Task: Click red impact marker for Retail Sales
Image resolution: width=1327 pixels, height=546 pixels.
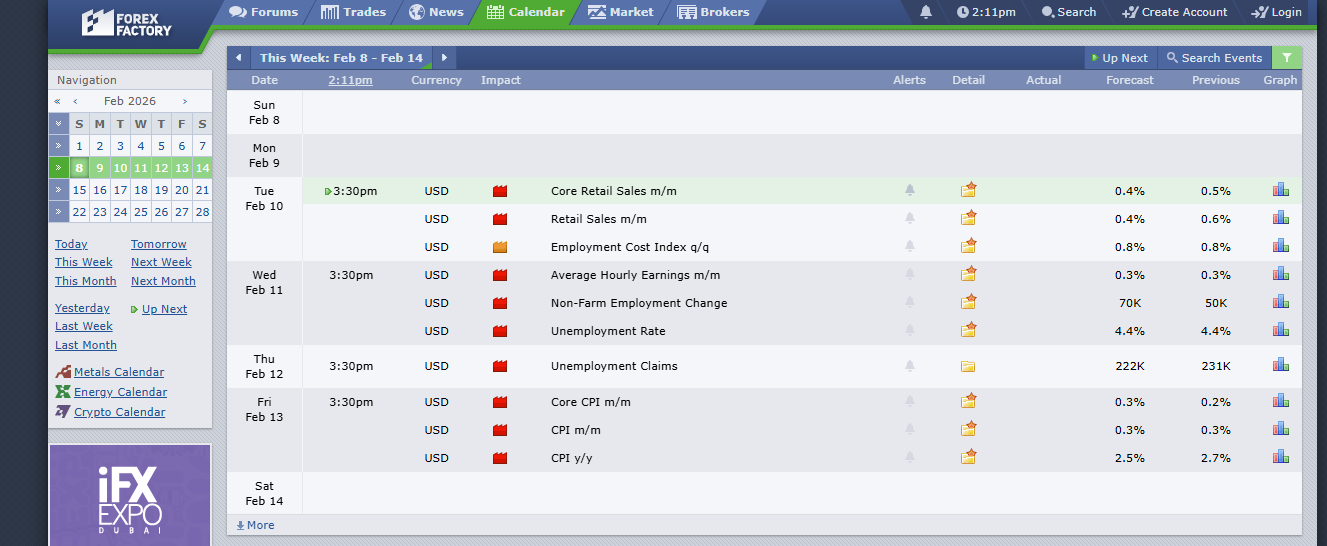Action: tap(500, 219)
